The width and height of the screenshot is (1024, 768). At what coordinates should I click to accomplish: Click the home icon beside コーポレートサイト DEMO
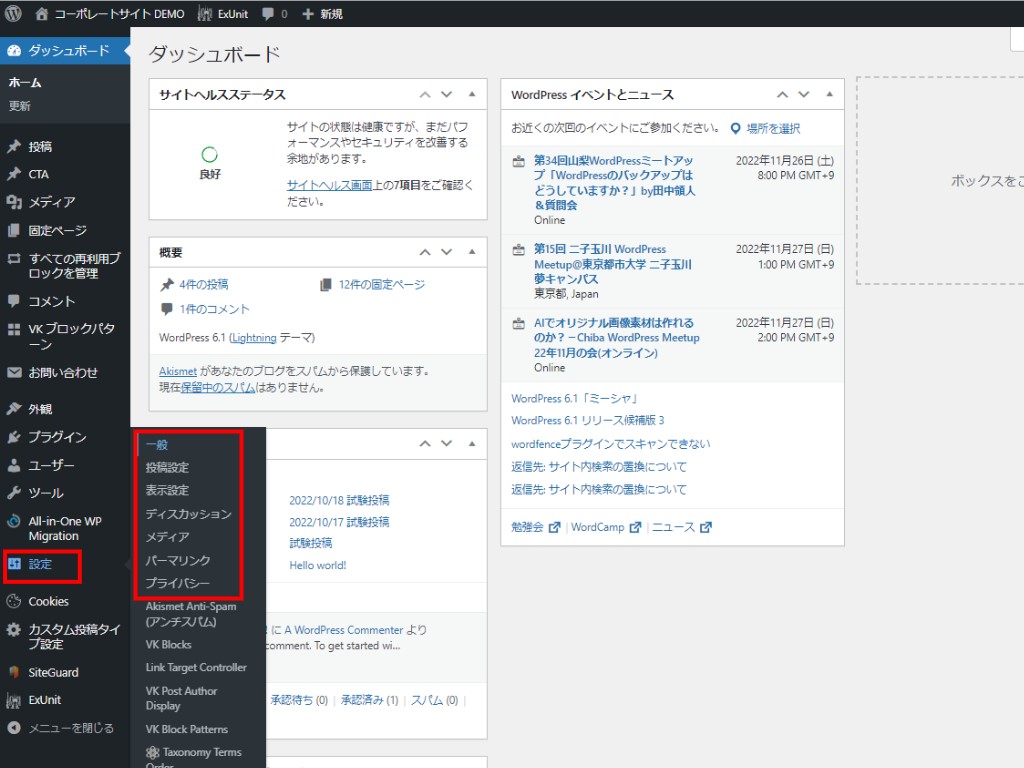pyautogui.click(x=41, y=14)
